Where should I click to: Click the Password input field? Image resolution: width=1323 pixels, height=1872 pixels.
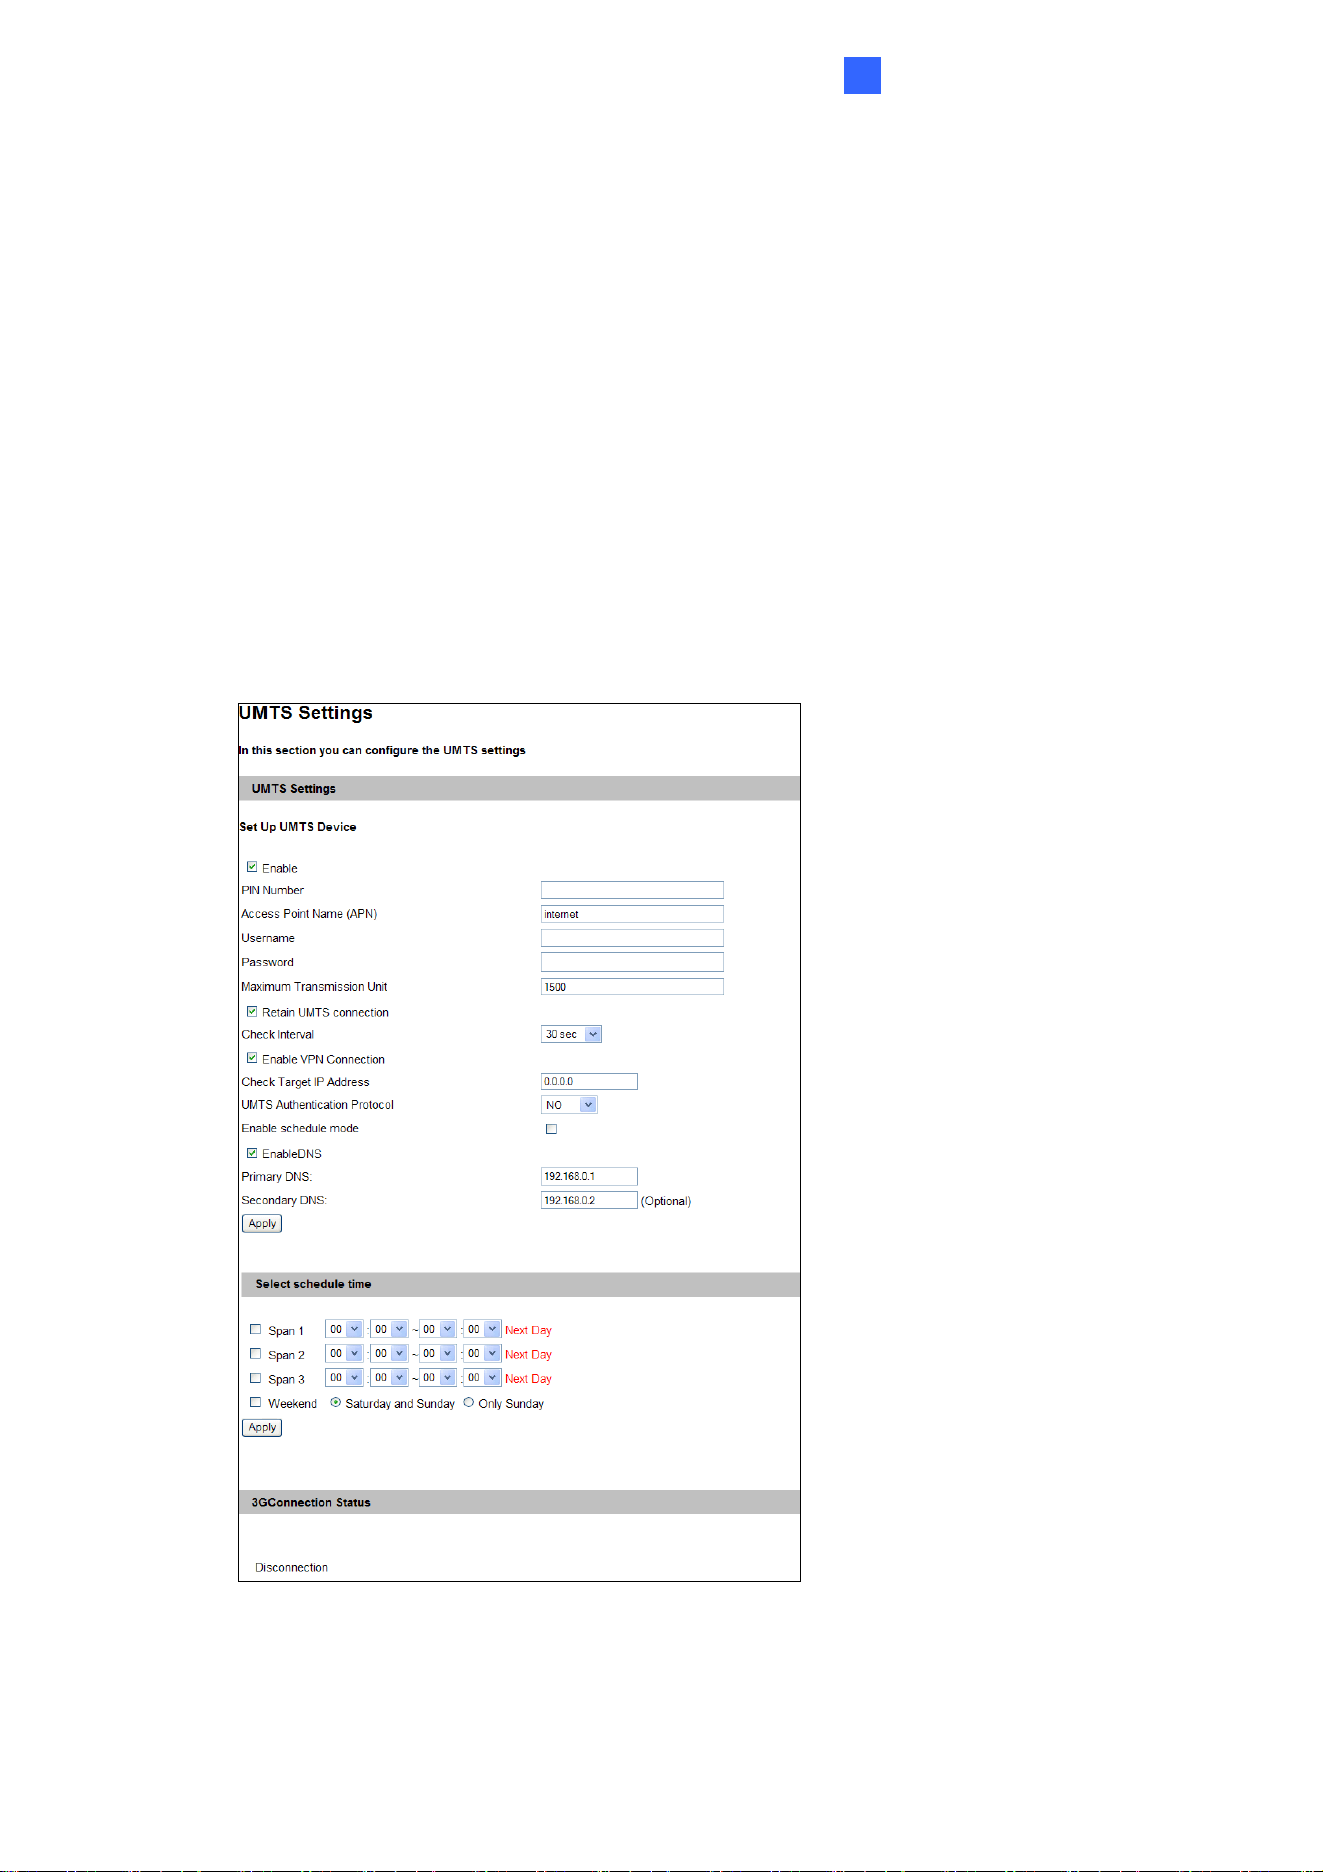pos(632,962)
